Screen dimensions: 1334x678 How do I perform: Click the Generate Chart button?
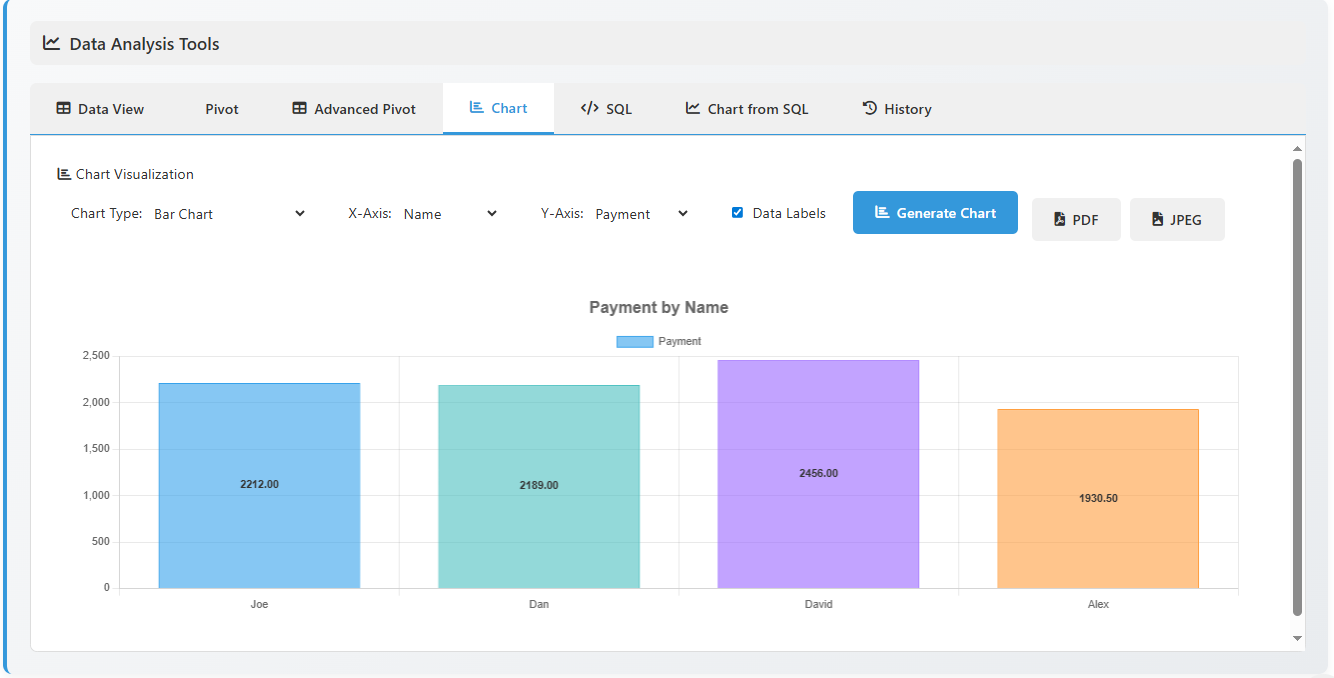point(934,212)
